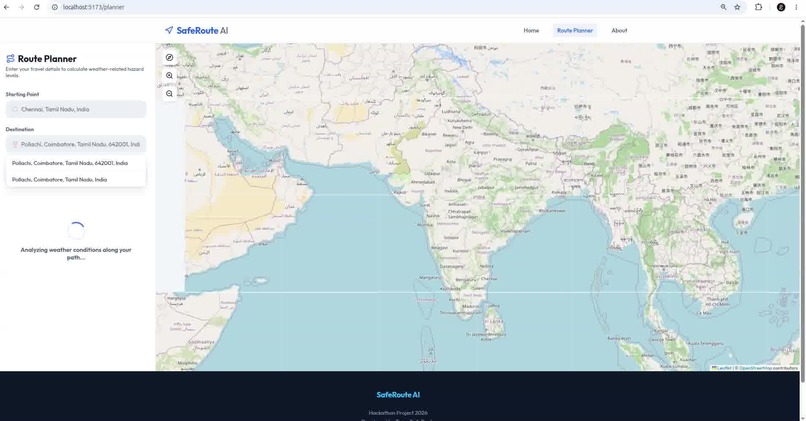
Task: Go to the Home page
Action: (531, 30)
